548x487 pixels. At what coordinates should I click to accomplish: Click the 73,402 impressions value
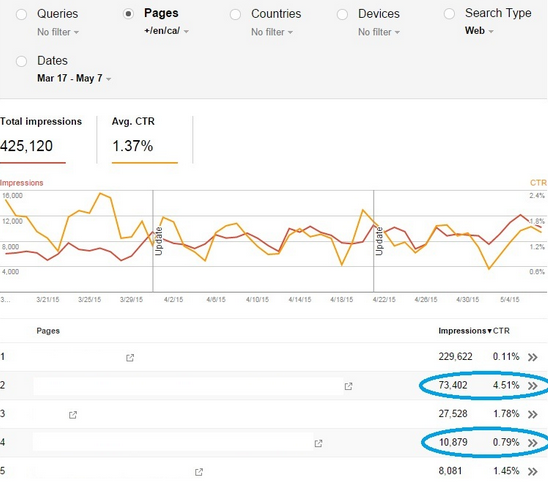[453, 385]
